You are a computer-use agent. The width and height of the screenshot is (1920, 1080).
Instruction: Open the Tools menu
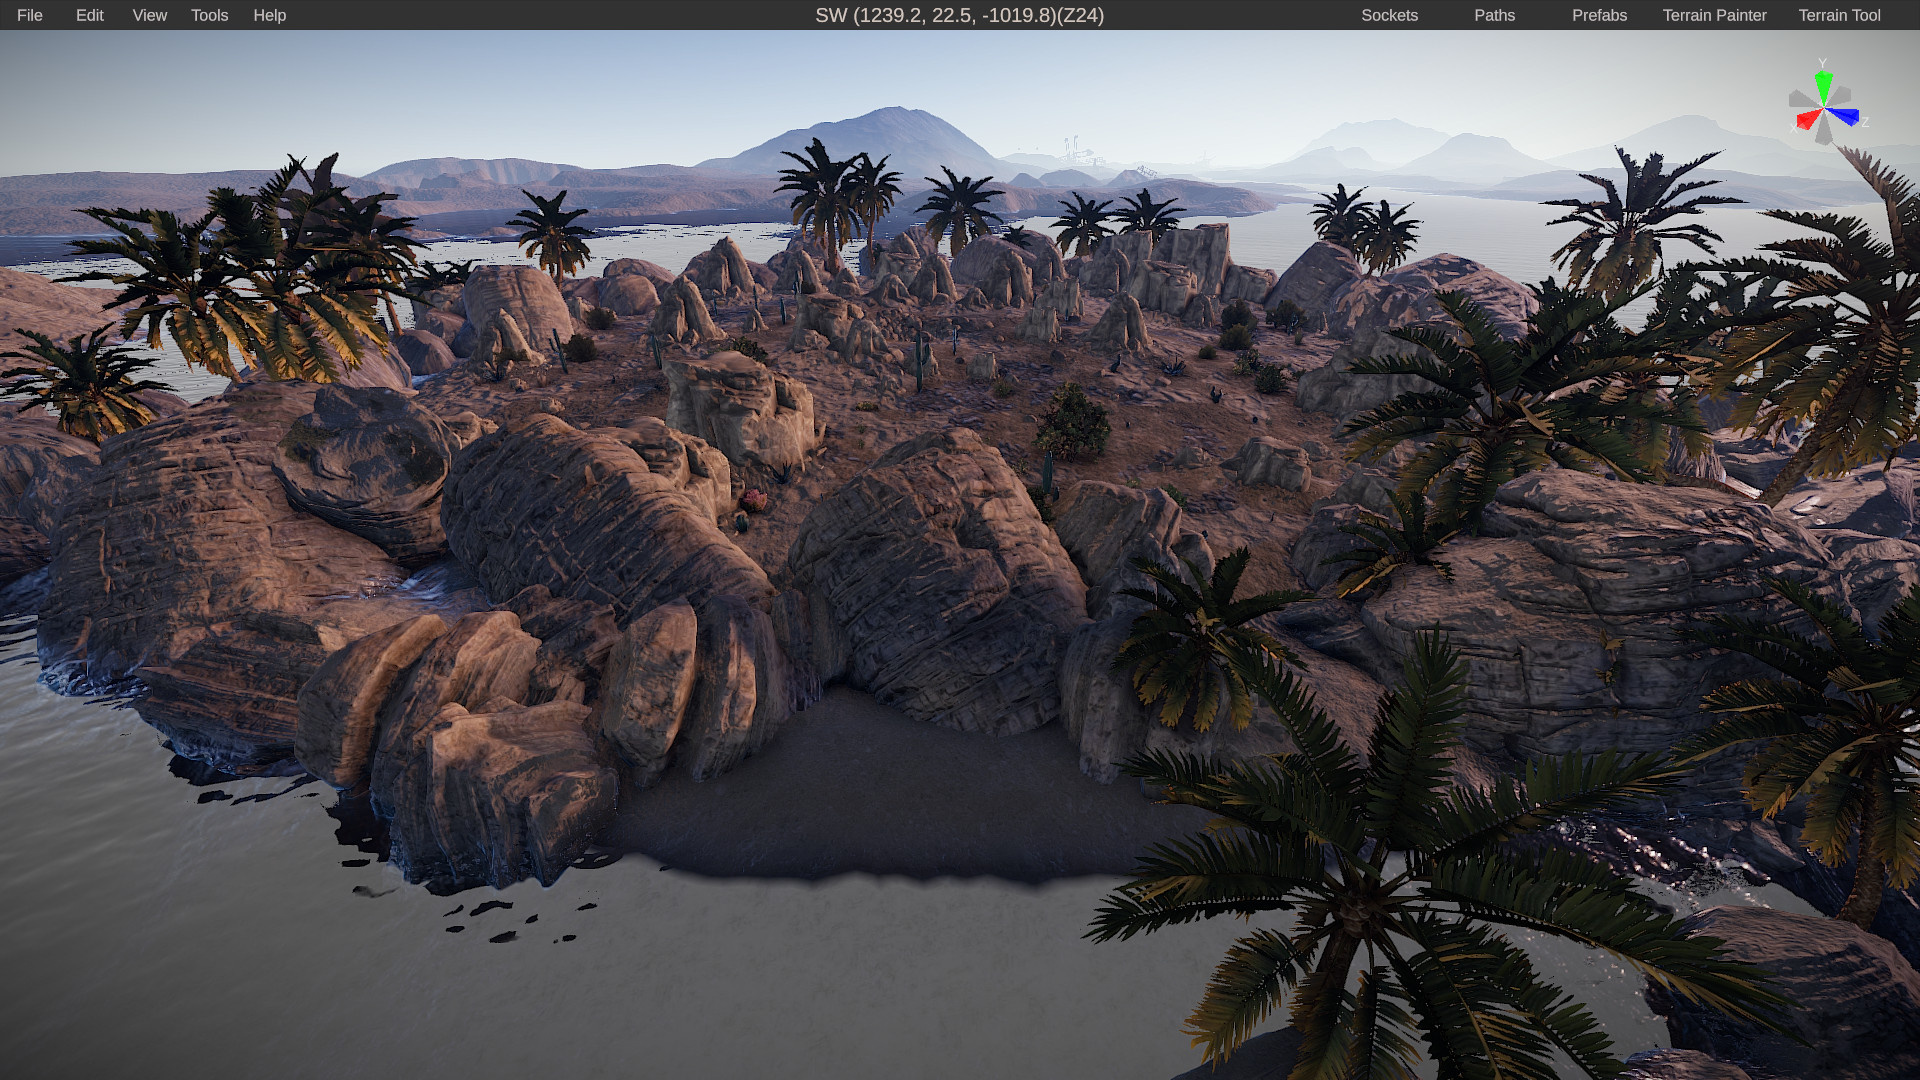pos(210,15)
